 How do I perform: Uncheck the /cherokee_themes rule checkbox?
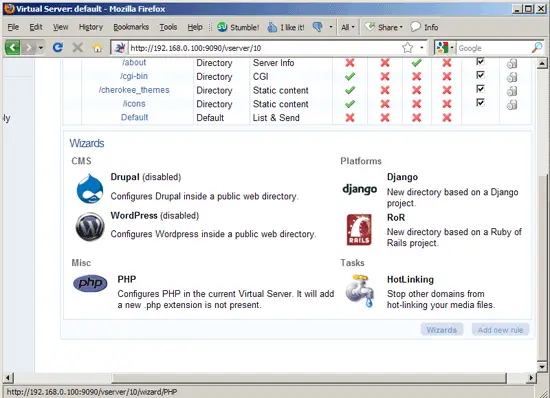[480, 89]
